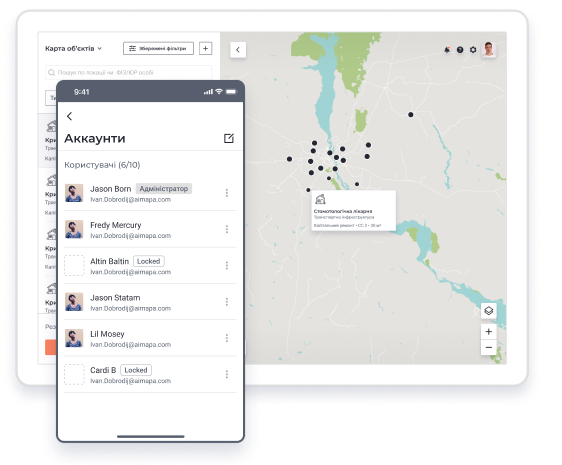Click the map layers icon
The height and width of the screenshot is (465, 562).
[x=489, y=310]
